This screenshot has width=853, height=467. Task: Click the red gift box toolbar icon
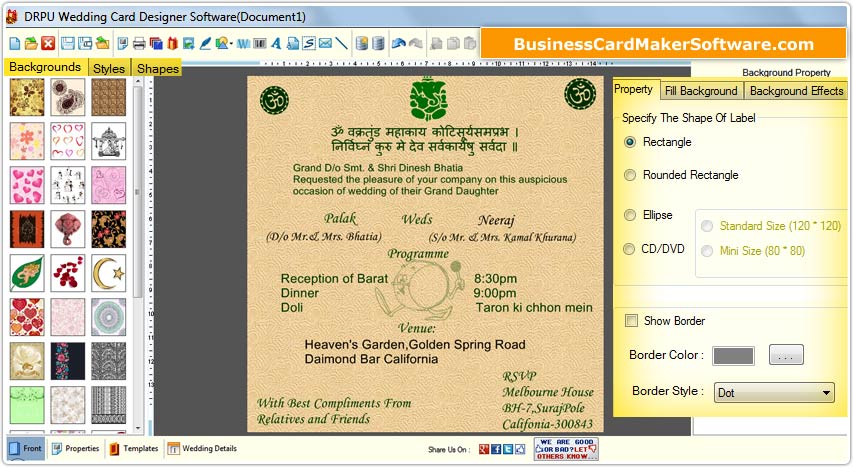tap(172, 44)
